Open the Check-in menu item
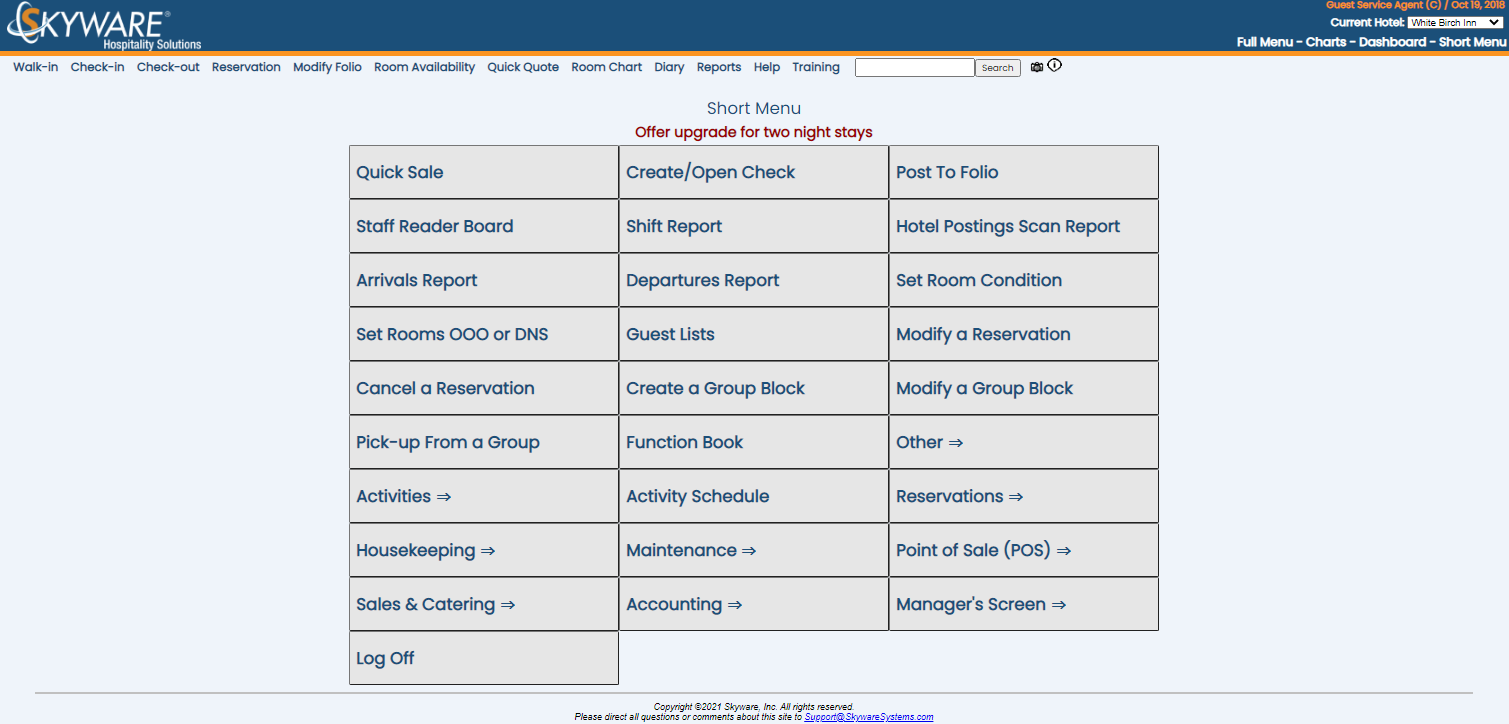The width and height of the screenshot is (1509, 724). 98,67
